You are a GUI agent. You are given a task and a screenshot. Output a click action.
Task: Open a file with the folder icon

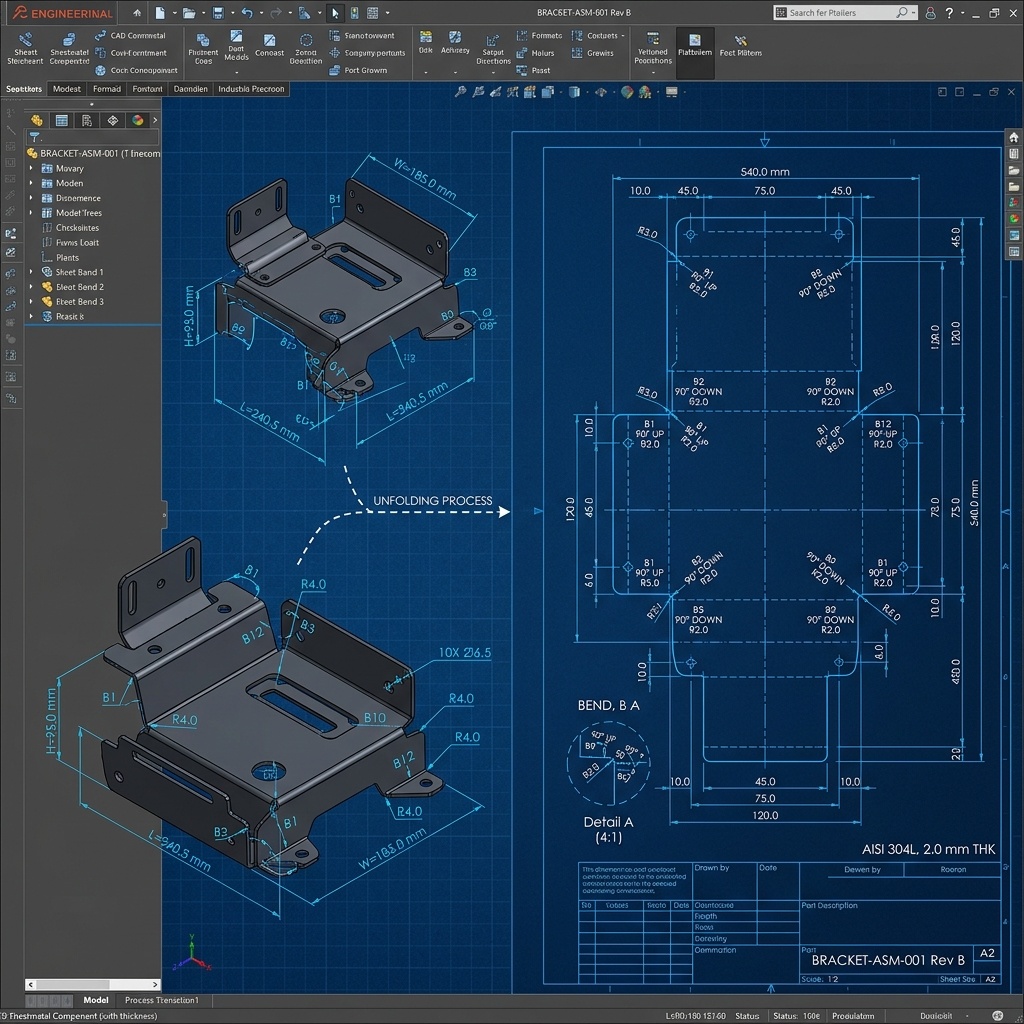(x=188, y=13)
